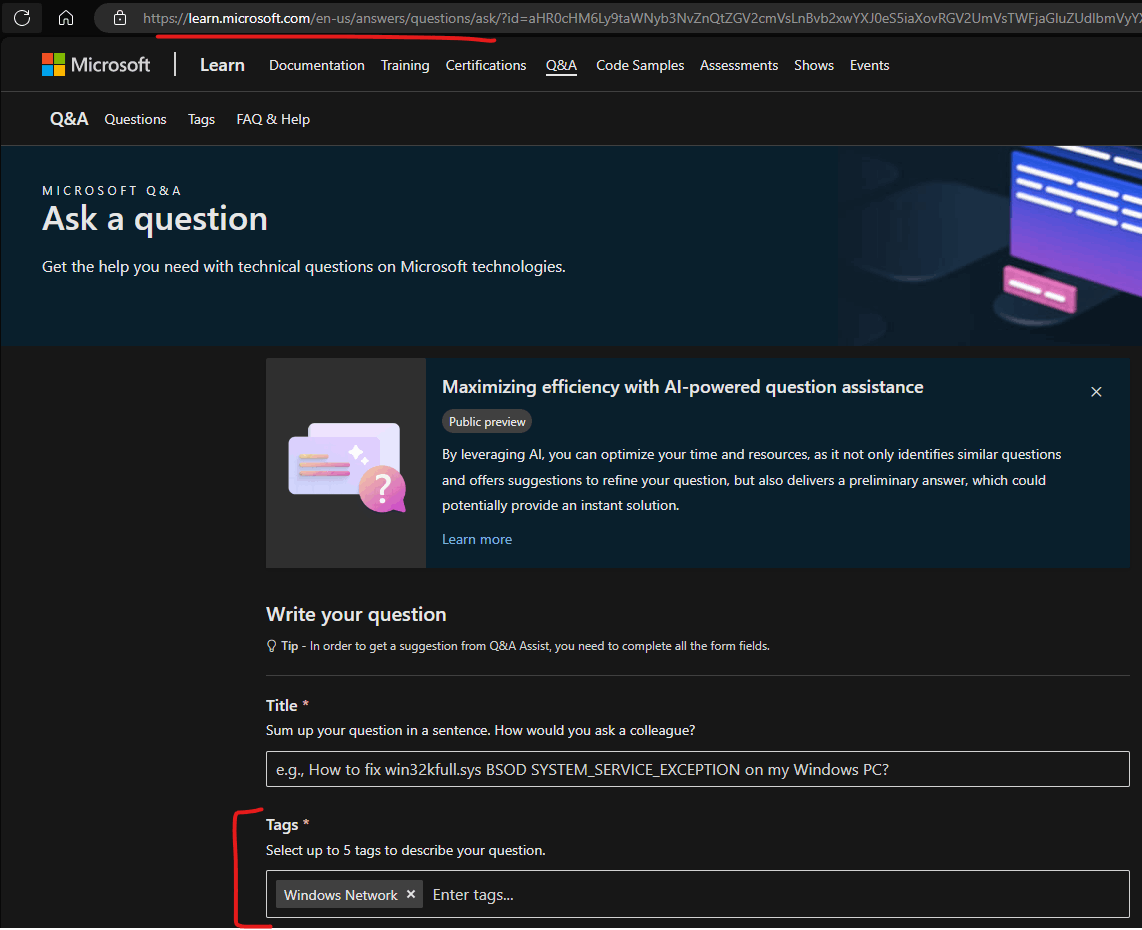Click the Write your question heading
The width and height of the screenshot is (1142, 930).
[x=356, y=614]
